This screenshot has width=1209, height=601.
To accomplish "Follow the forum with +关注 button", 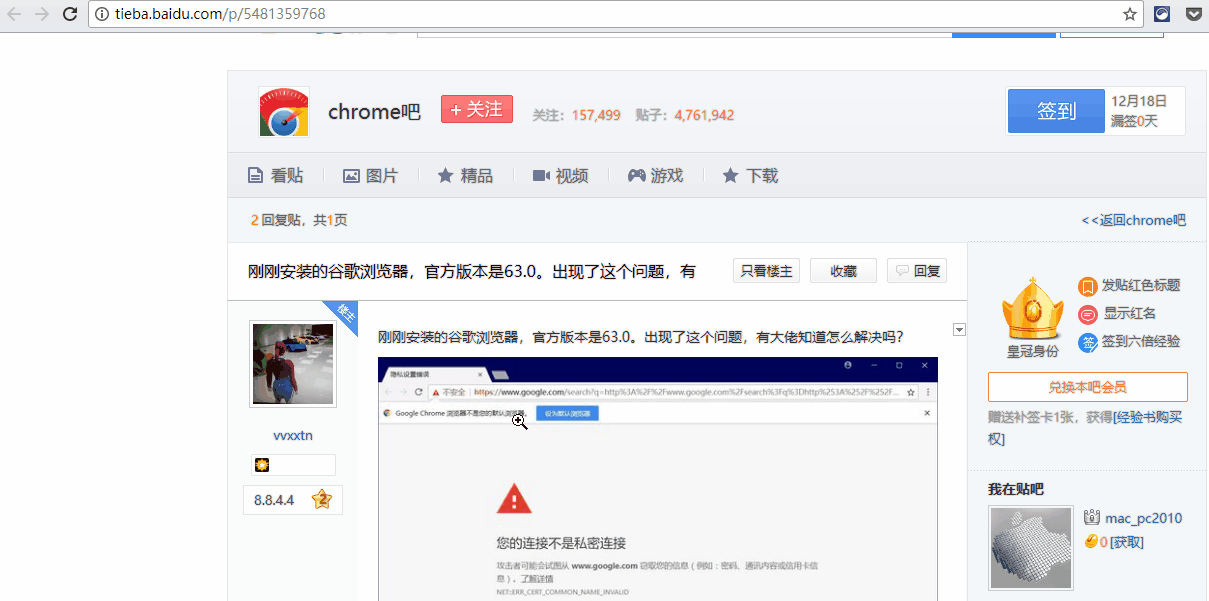I will (x=477, y=109).
